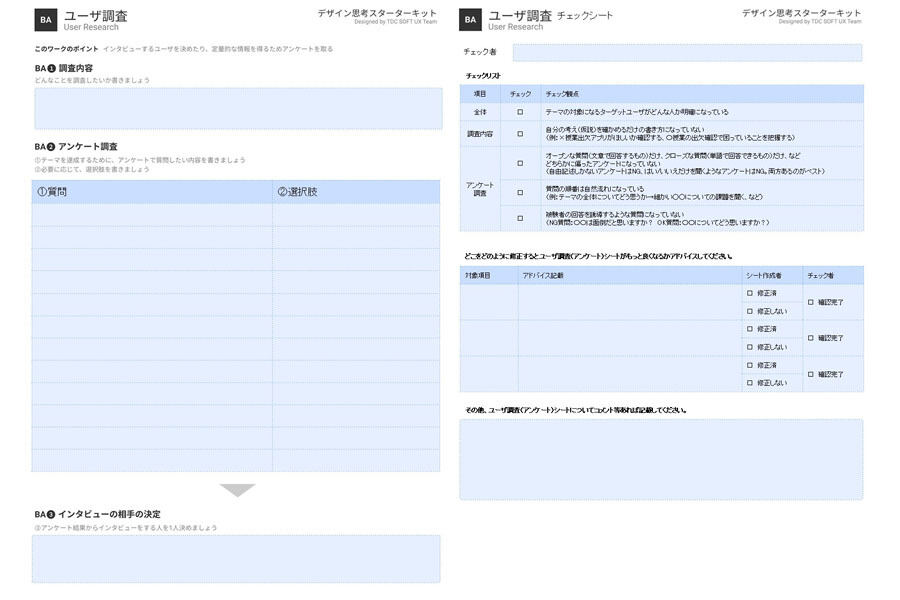Click the BA❶ 調査内容 heading

pos(64,68)
